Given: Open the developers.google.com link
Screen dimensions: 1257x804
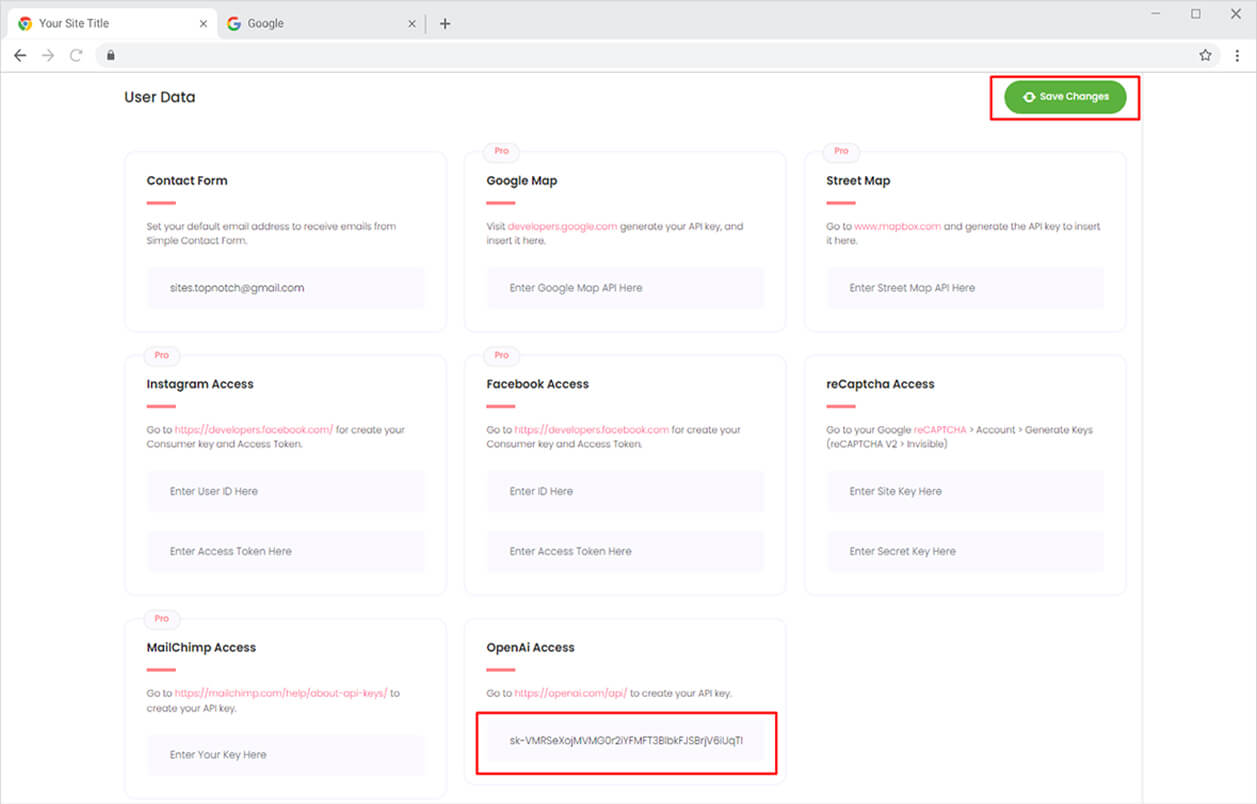Looking at the screenshot, I should point(562,227).
